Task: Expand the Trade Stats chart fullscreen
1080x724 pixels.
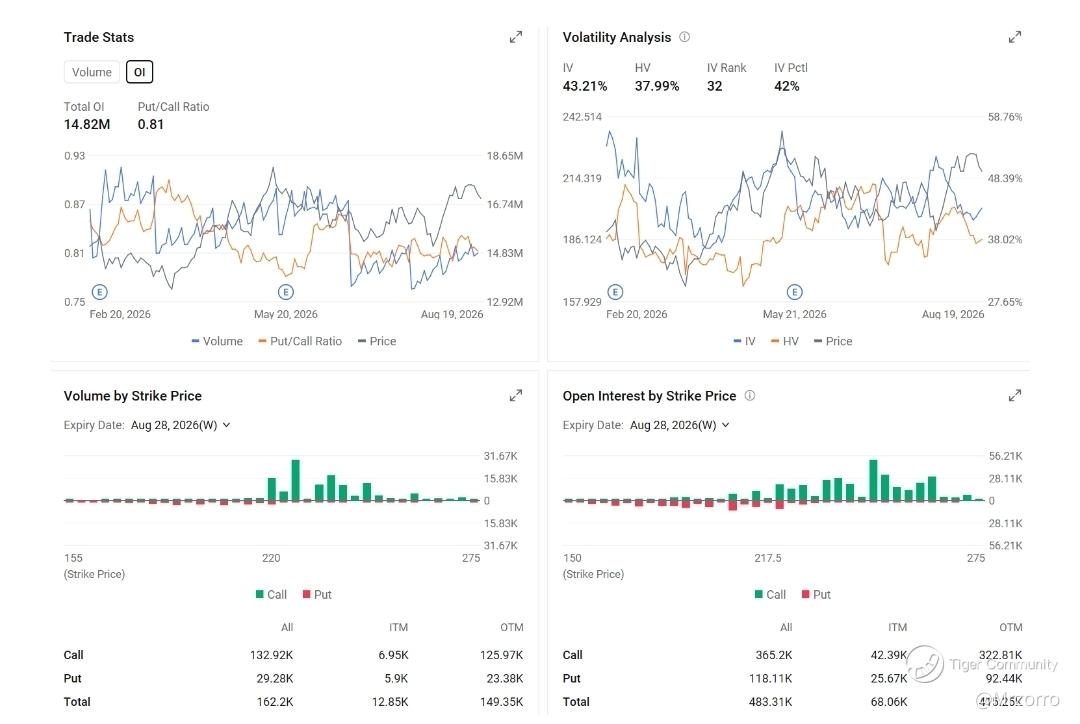Action: [515, 37]
